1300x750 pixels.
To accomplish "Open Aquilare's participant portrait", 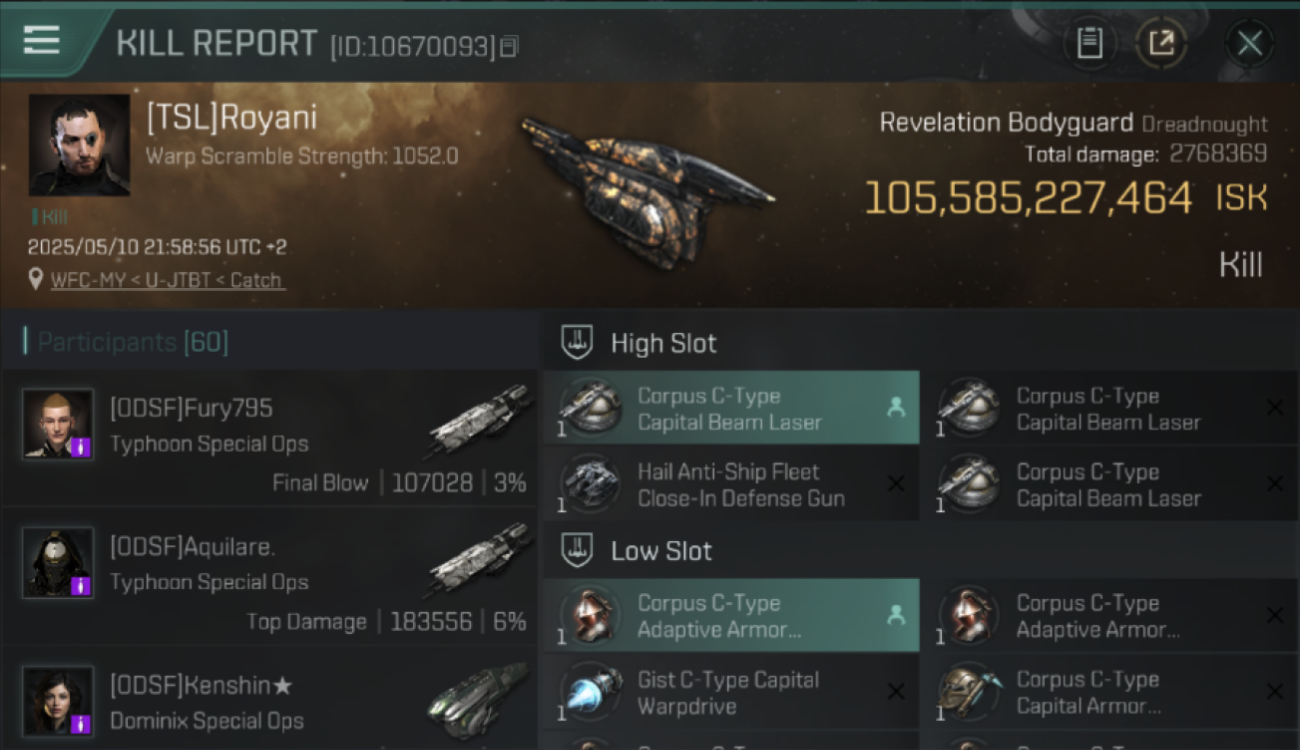I will tap(58, 563).
